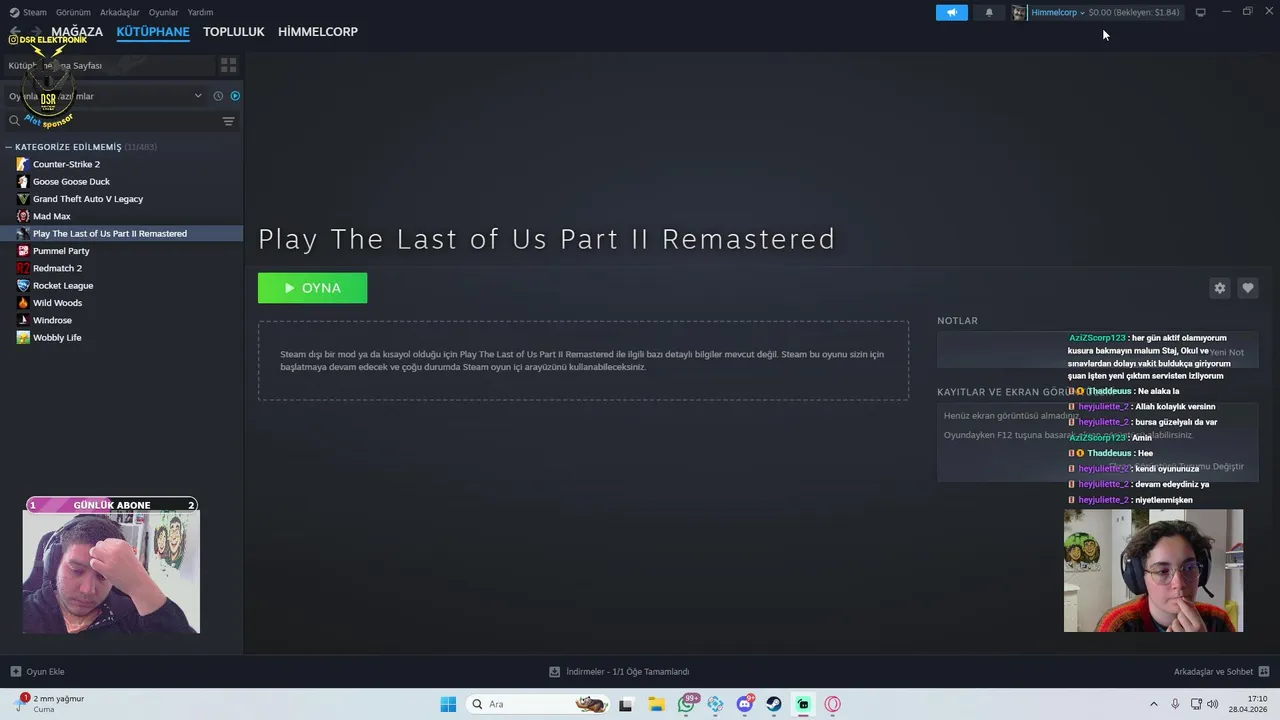This screenshot has height=720, width=1280.
Task: Click the green OYNA play button
Action: [x=312, y=288]
